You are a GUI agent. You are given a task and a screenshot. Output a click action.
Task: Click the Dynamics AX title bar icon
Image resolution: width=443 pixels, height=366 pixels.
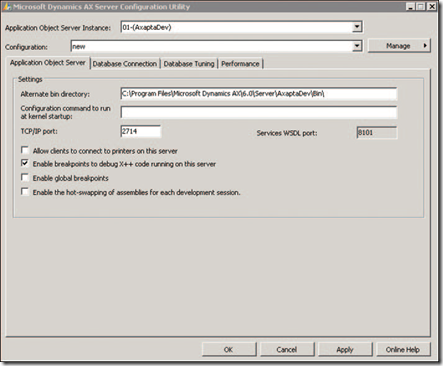pos(7,6)
